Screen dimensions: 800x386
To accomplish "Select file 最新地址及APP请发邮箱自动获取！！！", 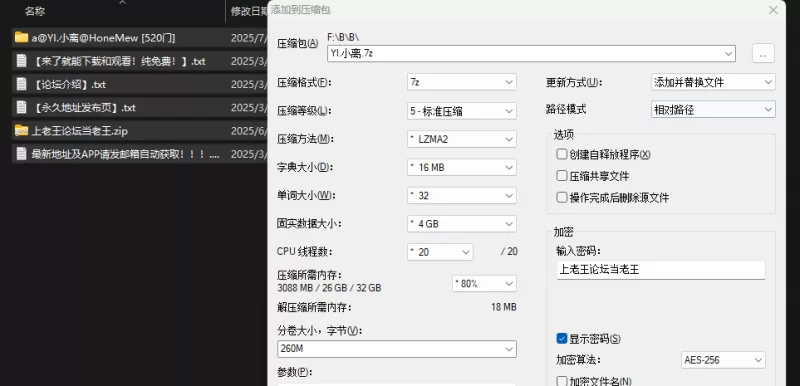I will click(140, 153).
